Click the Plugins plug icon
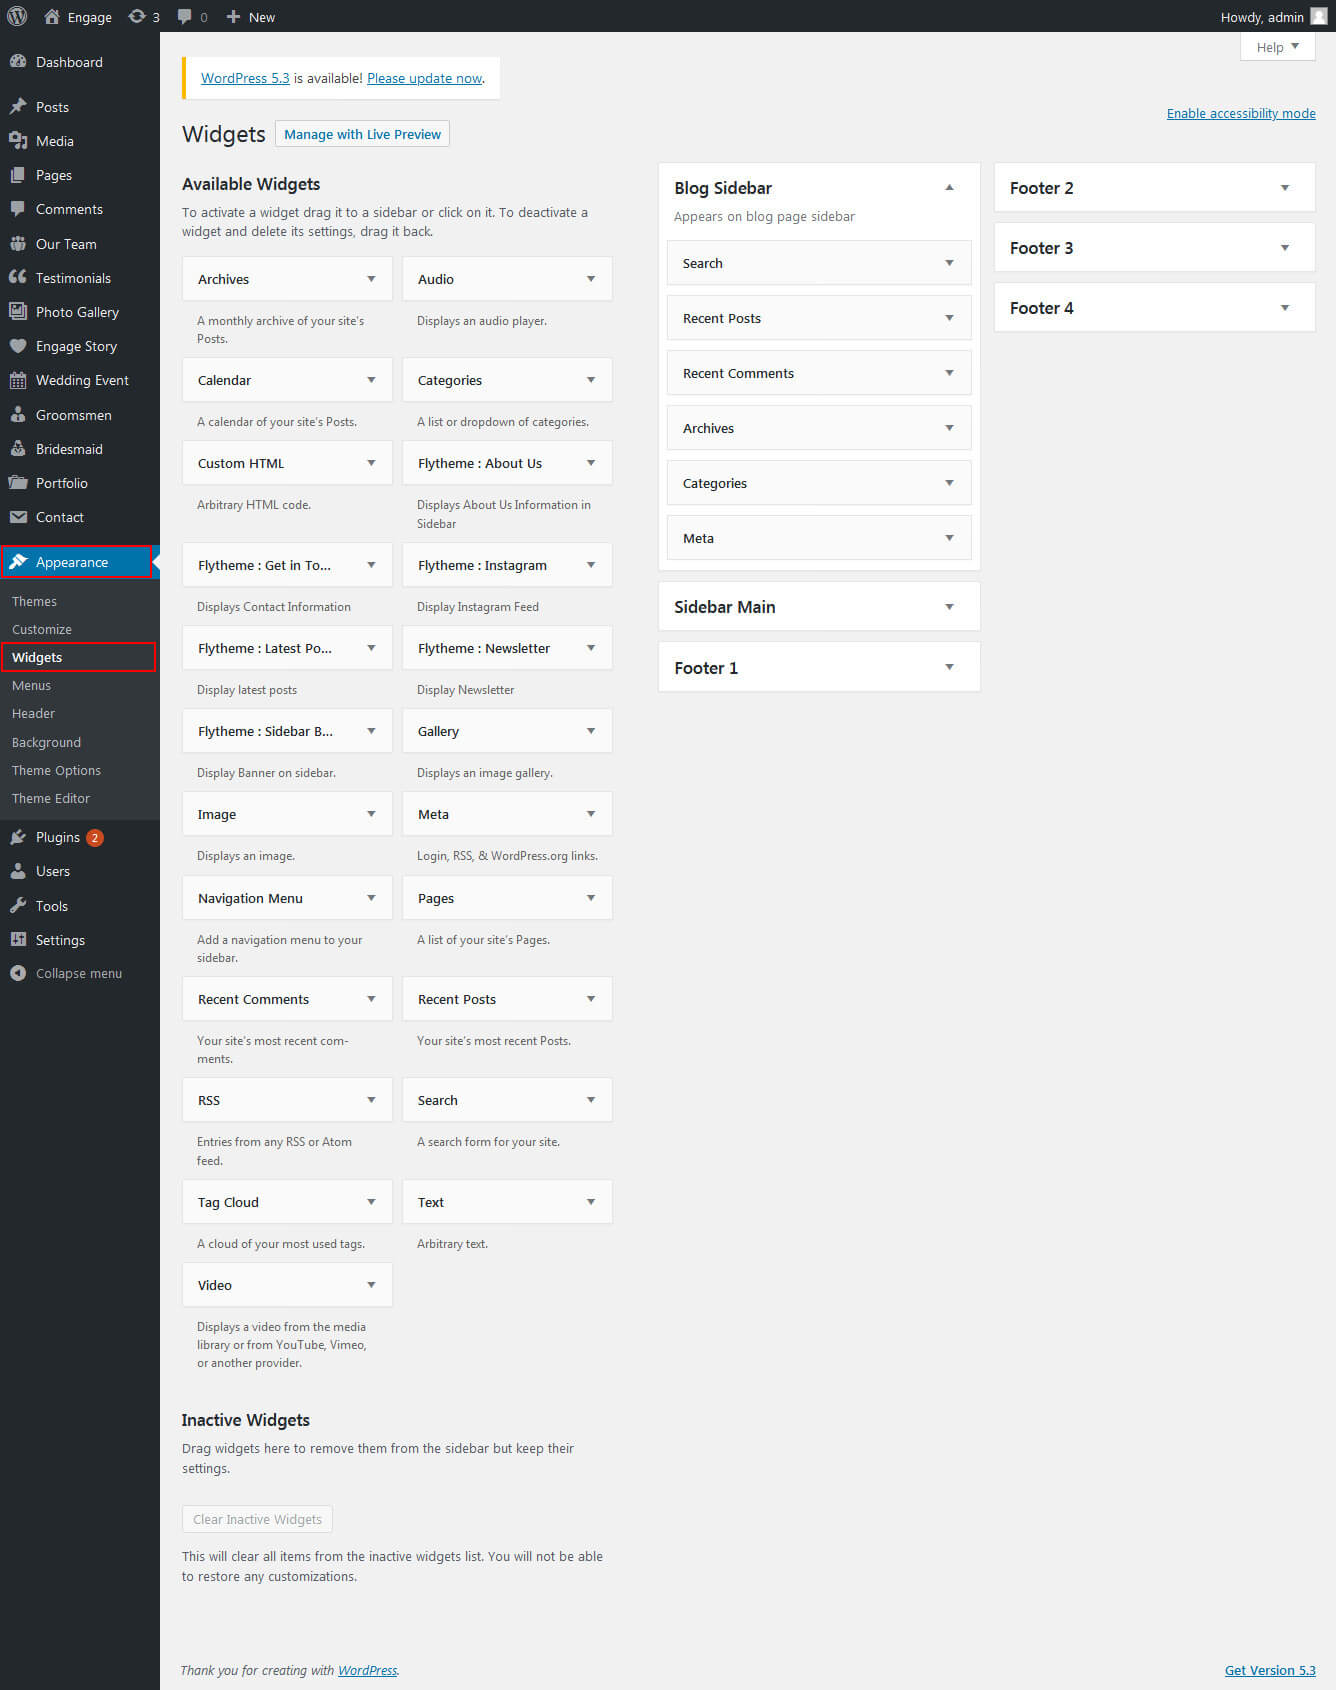 (18, 837)
